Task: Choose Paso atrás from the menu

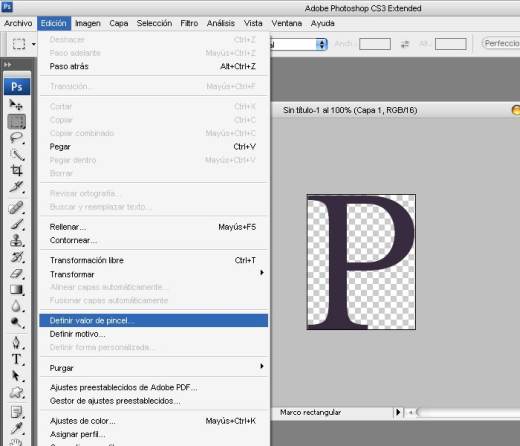Action: (x=153, y=66)
